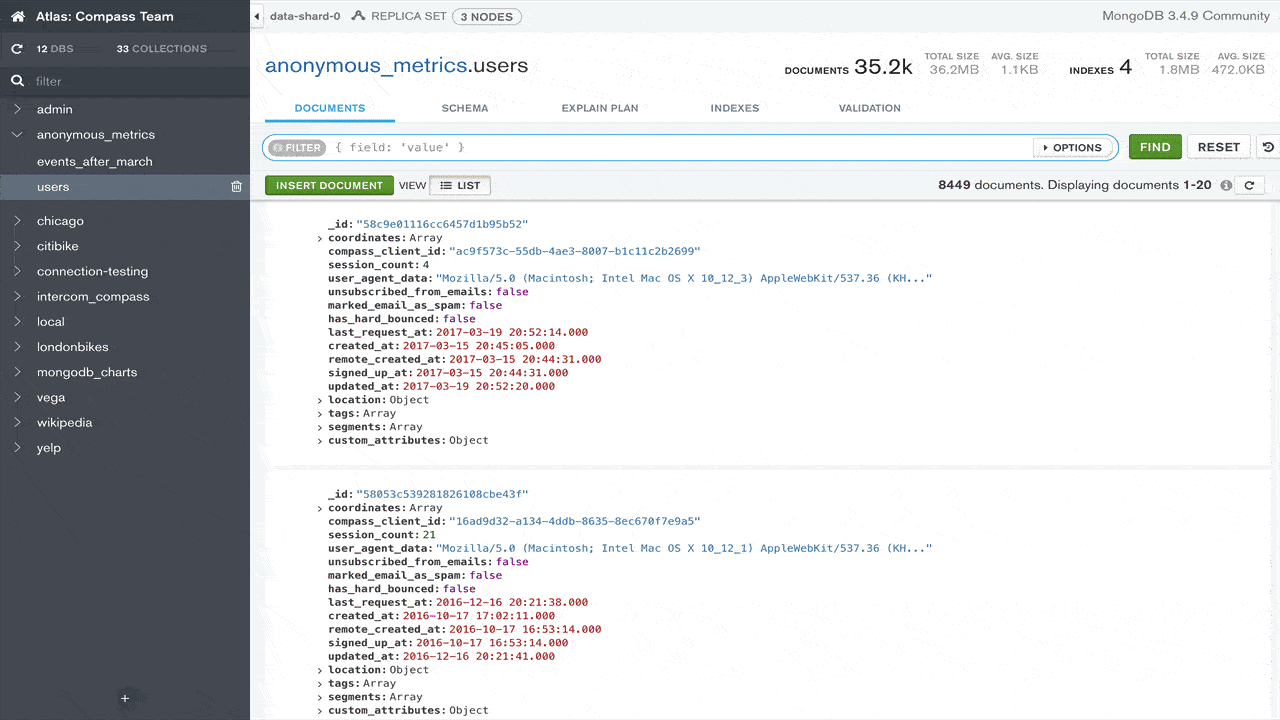Collapse the sidebar using the arrow toggle
The image size is (1280, 720).
[257, 17]
